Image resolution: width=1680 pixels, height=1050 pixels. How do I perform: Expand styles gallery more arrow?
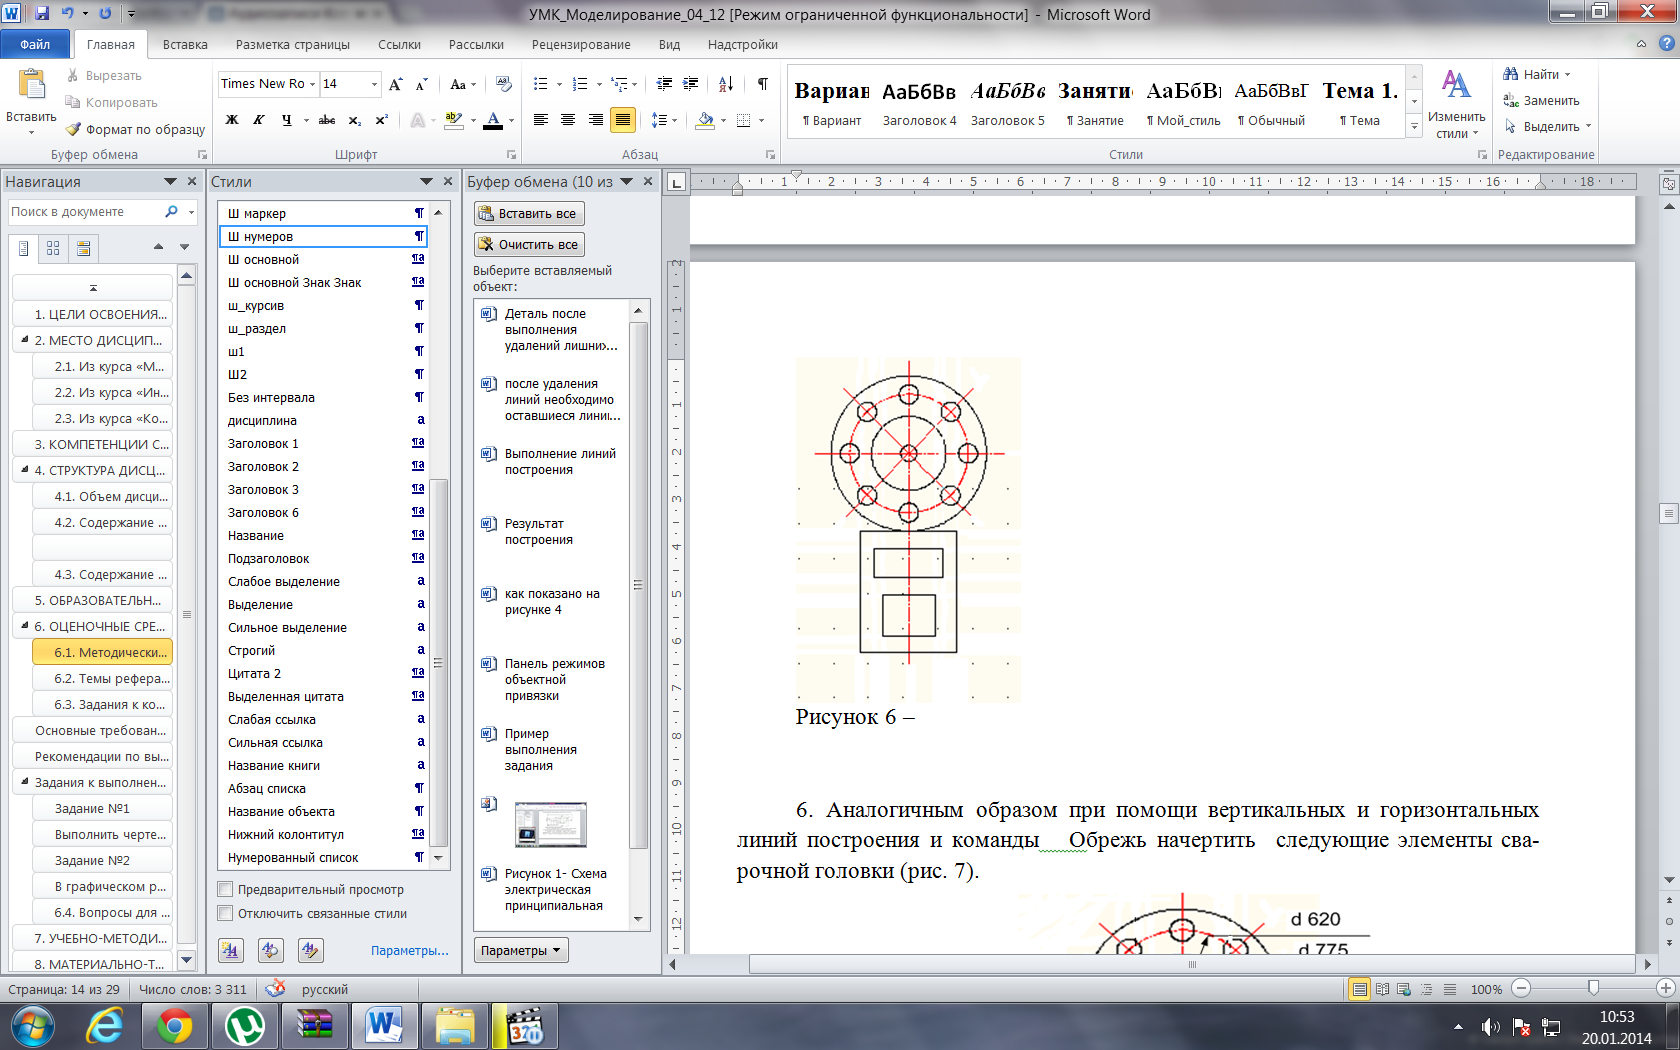[x=1414, y=127]
